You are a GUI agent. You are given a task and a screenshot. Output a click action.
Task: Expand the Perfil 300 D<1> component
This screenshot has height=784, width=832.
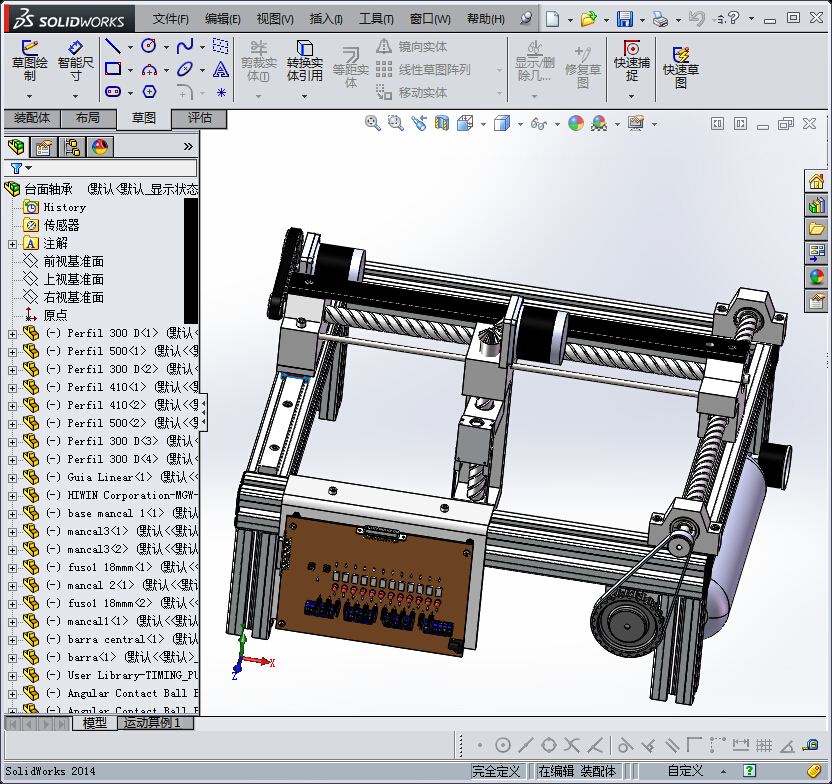[12, 334]
